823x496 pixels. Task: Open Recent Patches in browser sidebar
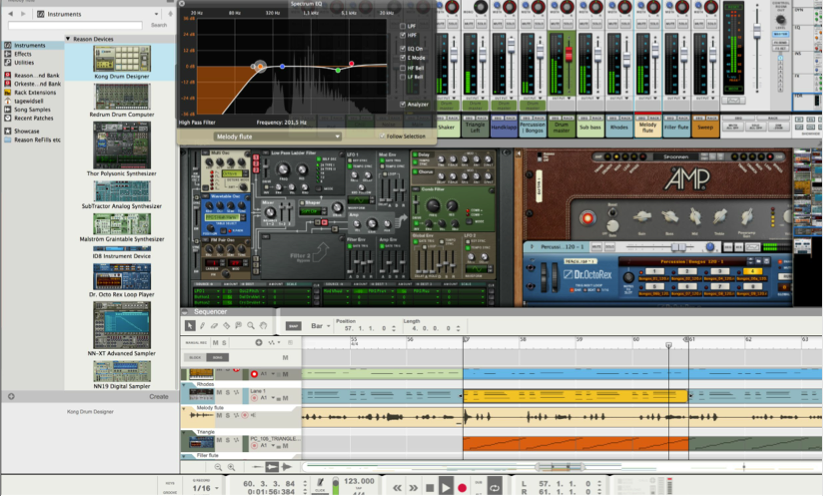pos(34,118)
